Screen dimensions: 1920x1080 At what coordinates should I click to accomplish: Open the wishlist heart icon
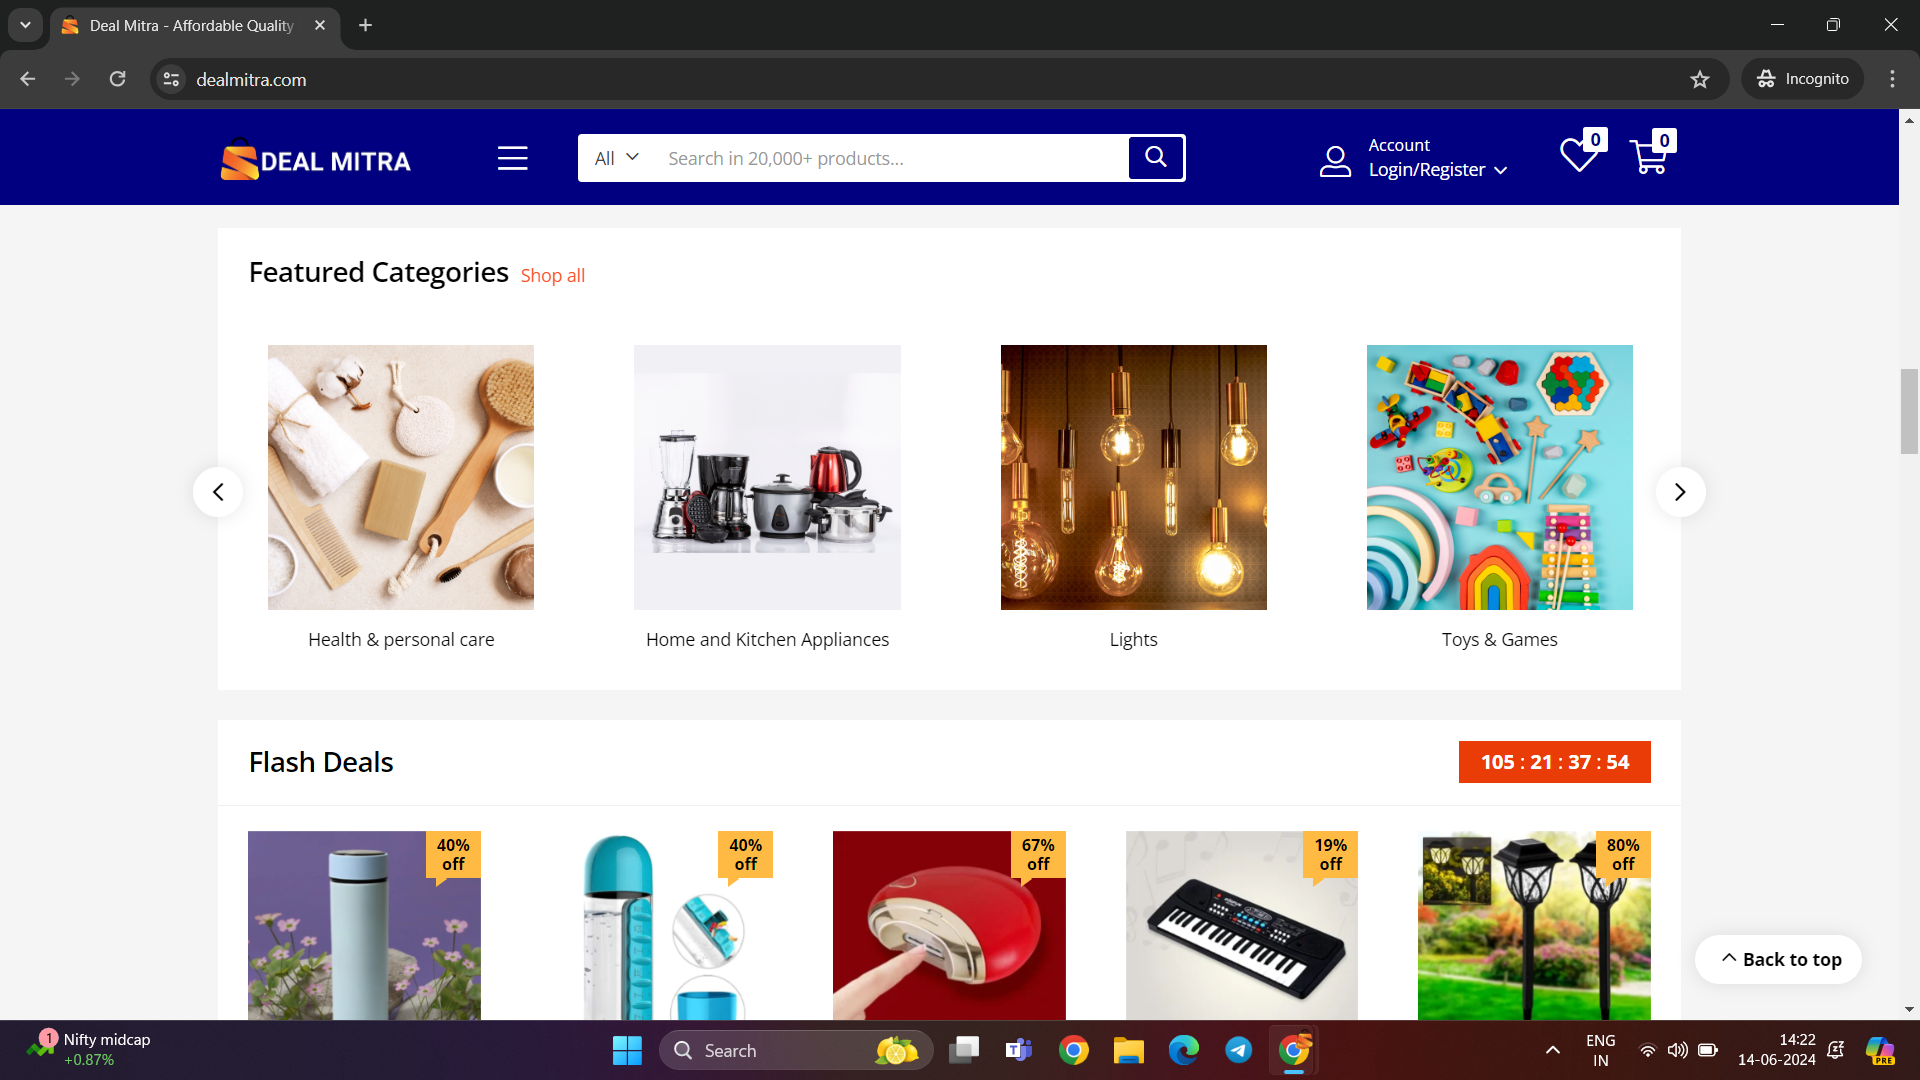click(x=1578, y=156)
